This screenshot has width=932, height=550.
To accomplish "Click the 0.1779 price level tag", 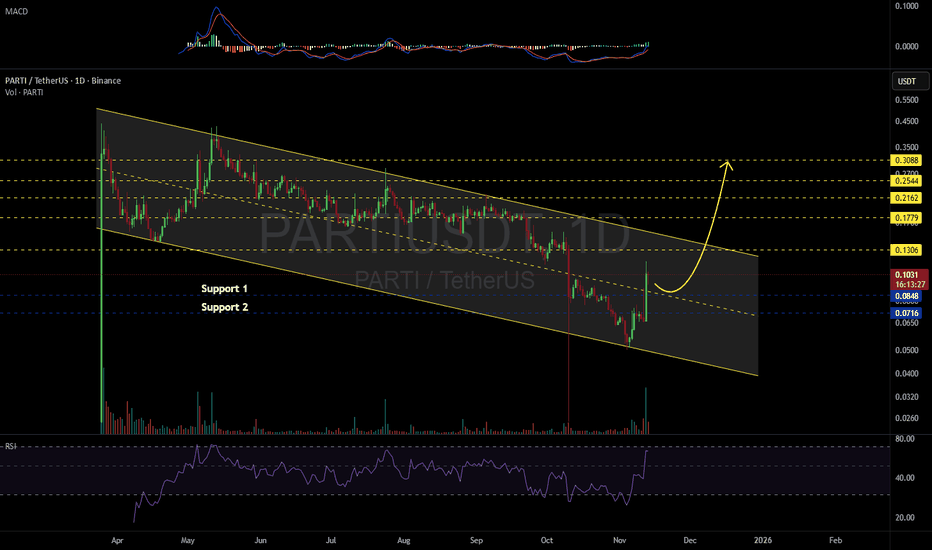I will (x=906, y=218).
